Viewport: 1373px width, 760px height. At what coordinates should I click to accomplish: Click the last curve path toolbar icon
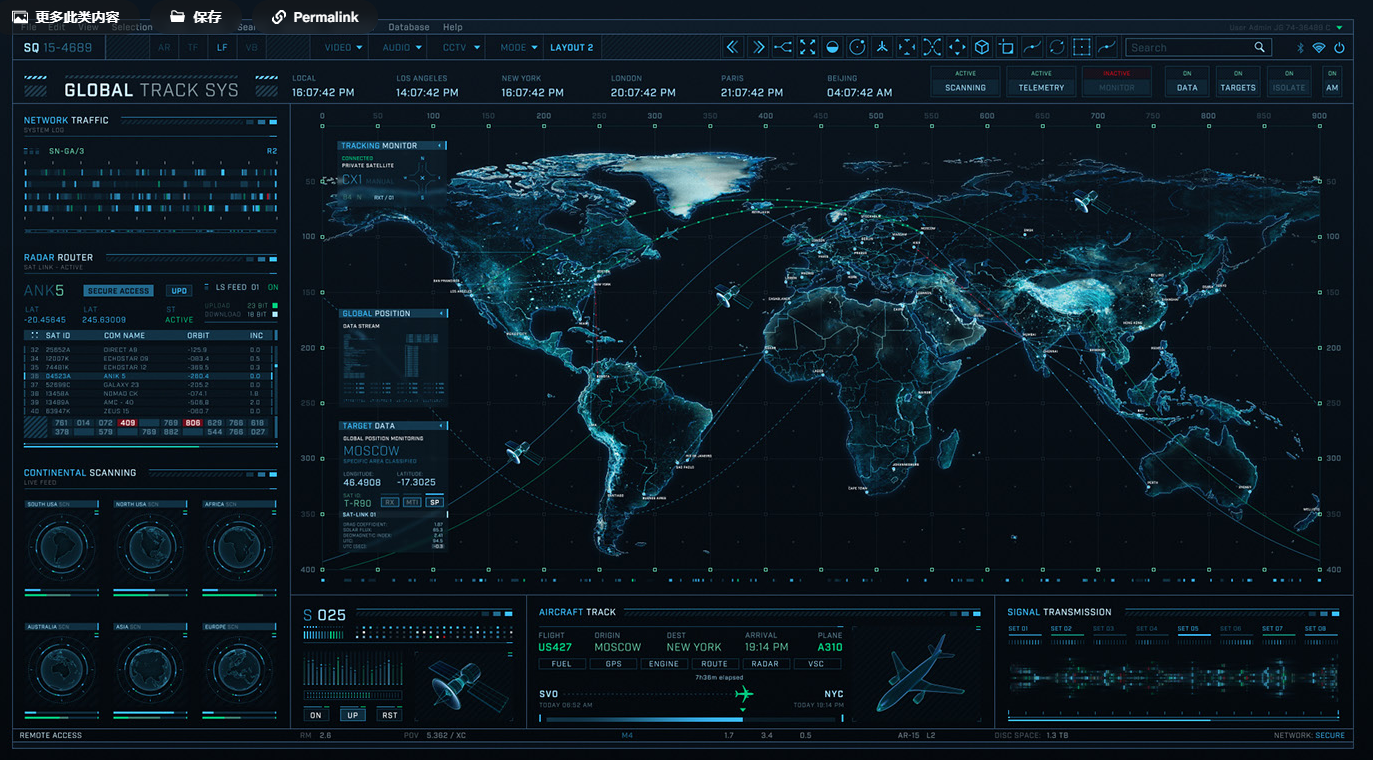pyautogui.click(x=1107, y=47)
